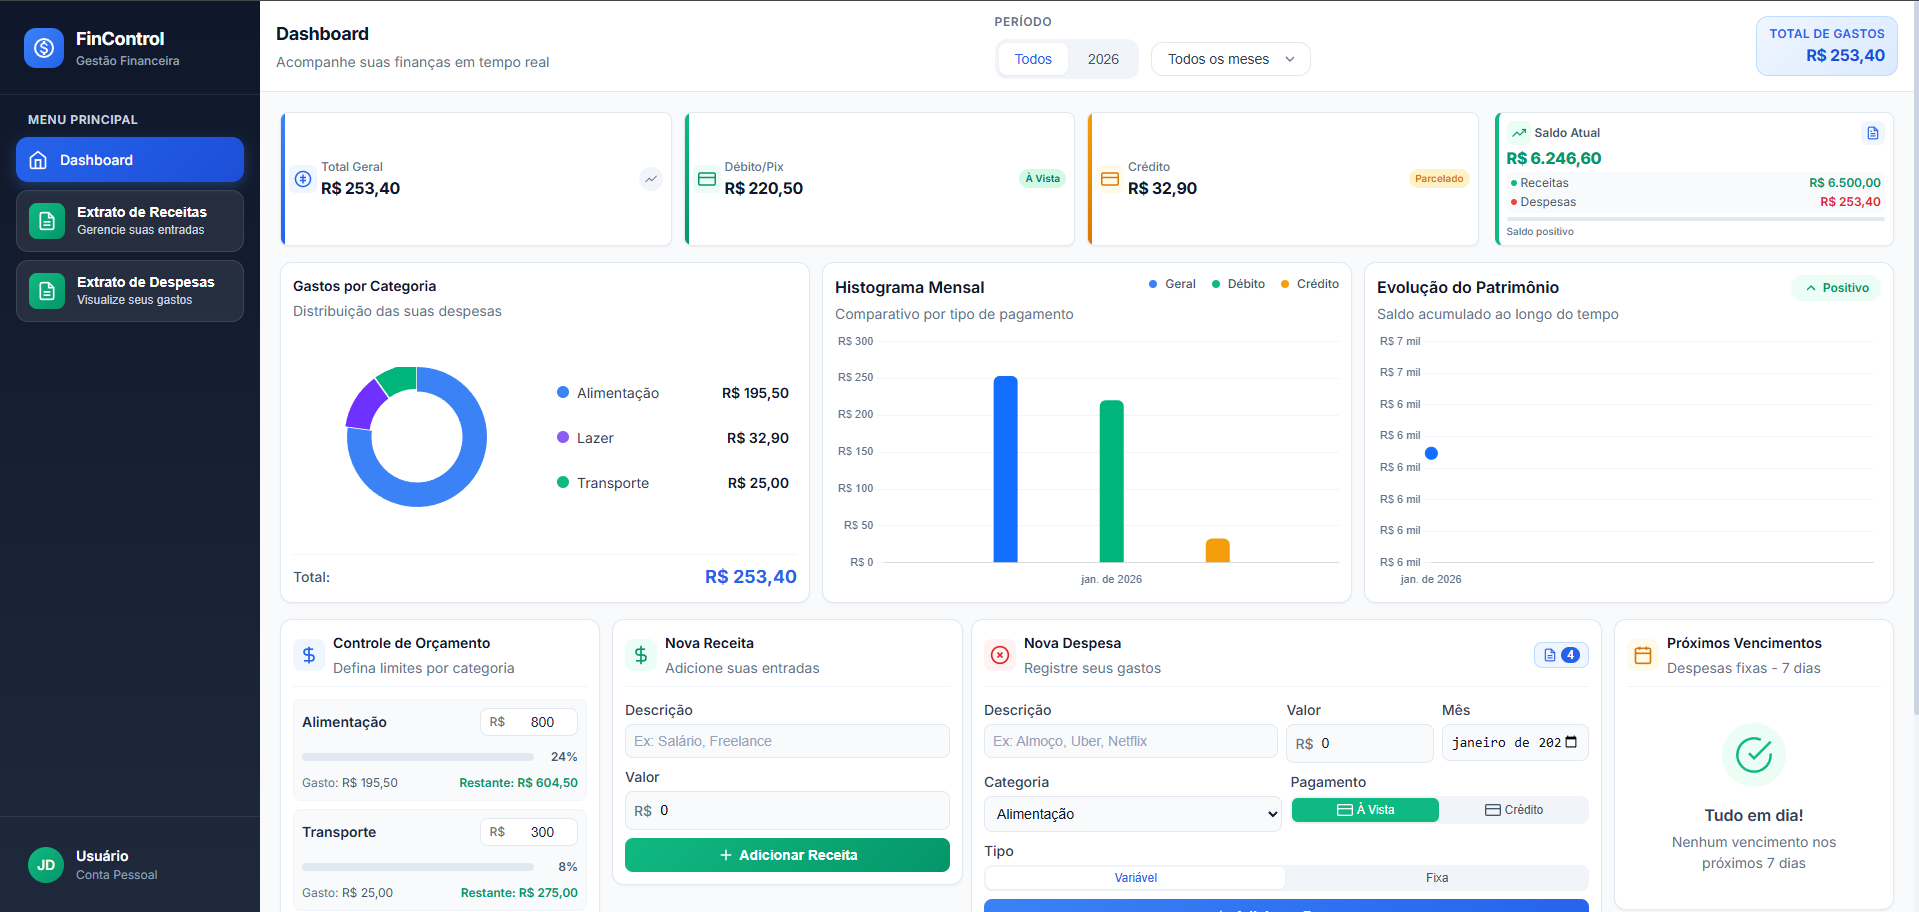Switch expense type to Fixa
1919x912 pixels.
[x=1436, y=878]
